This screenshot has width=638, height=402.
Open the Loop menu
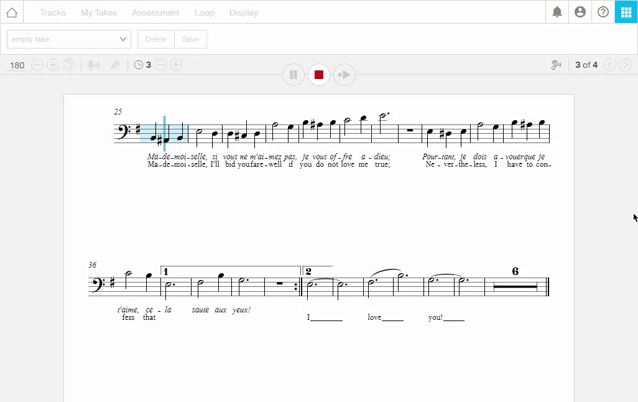[204, 13]
